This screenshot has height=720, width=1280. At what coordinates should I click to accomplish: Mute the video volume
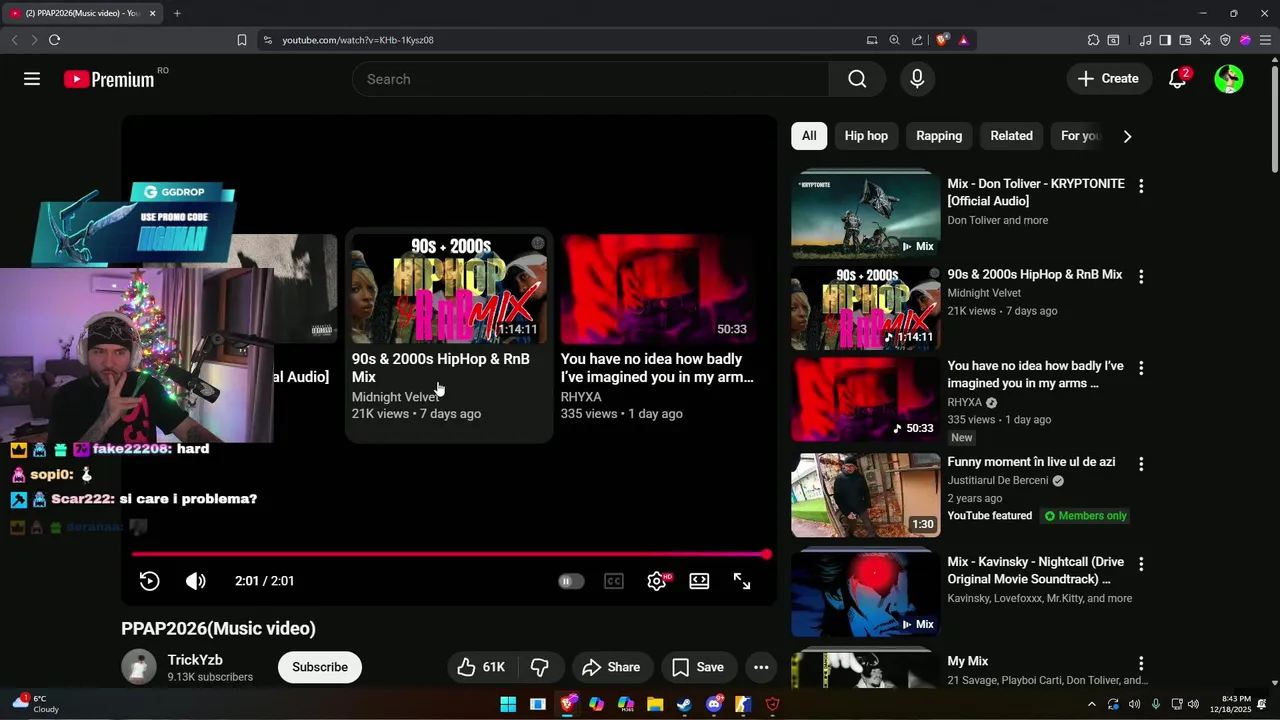tap(196, 581)
